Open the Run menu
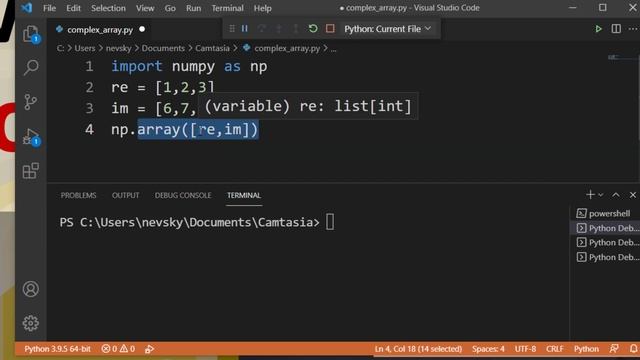This screenshot has width=640, height=360. (193, 8)
